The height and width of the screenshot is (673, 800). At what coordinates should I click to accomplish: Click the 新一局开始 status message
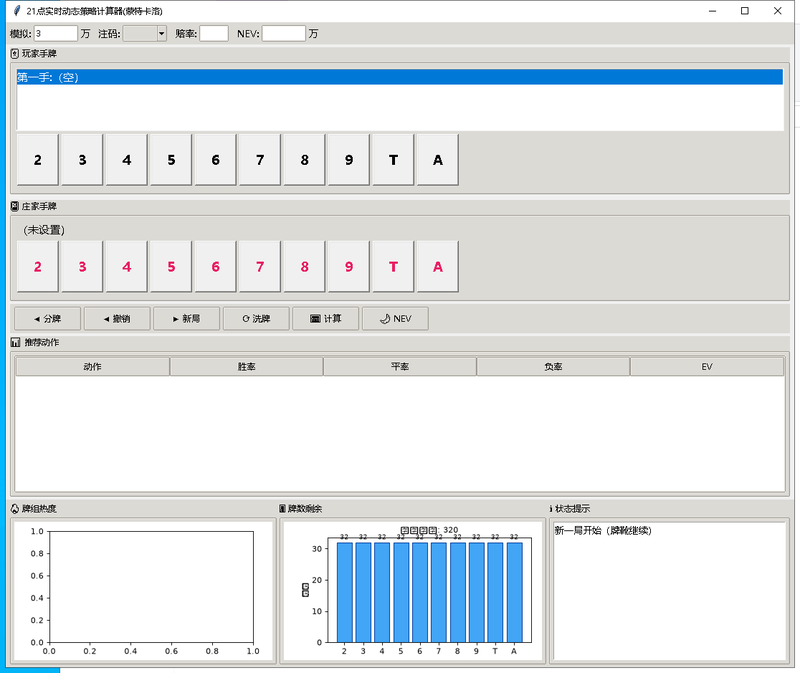603,531
